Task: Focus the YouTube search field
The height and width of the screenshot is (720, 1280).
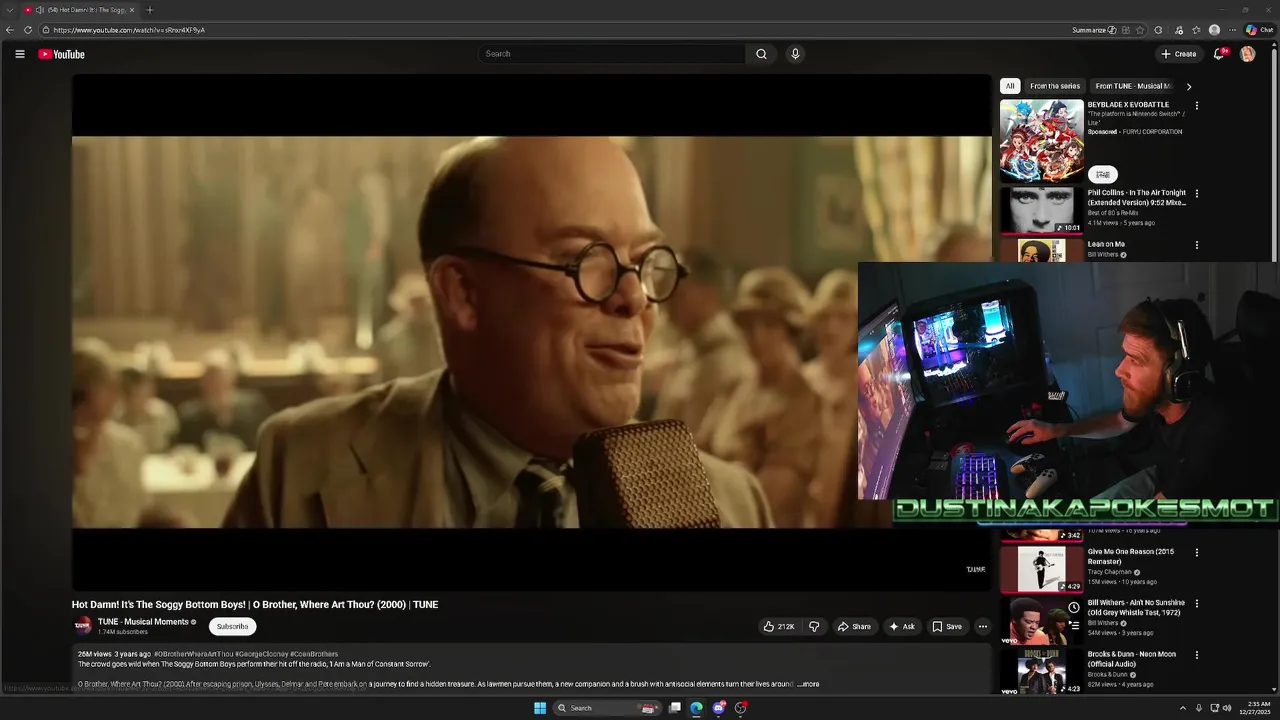Action: (x=612, y=54)
